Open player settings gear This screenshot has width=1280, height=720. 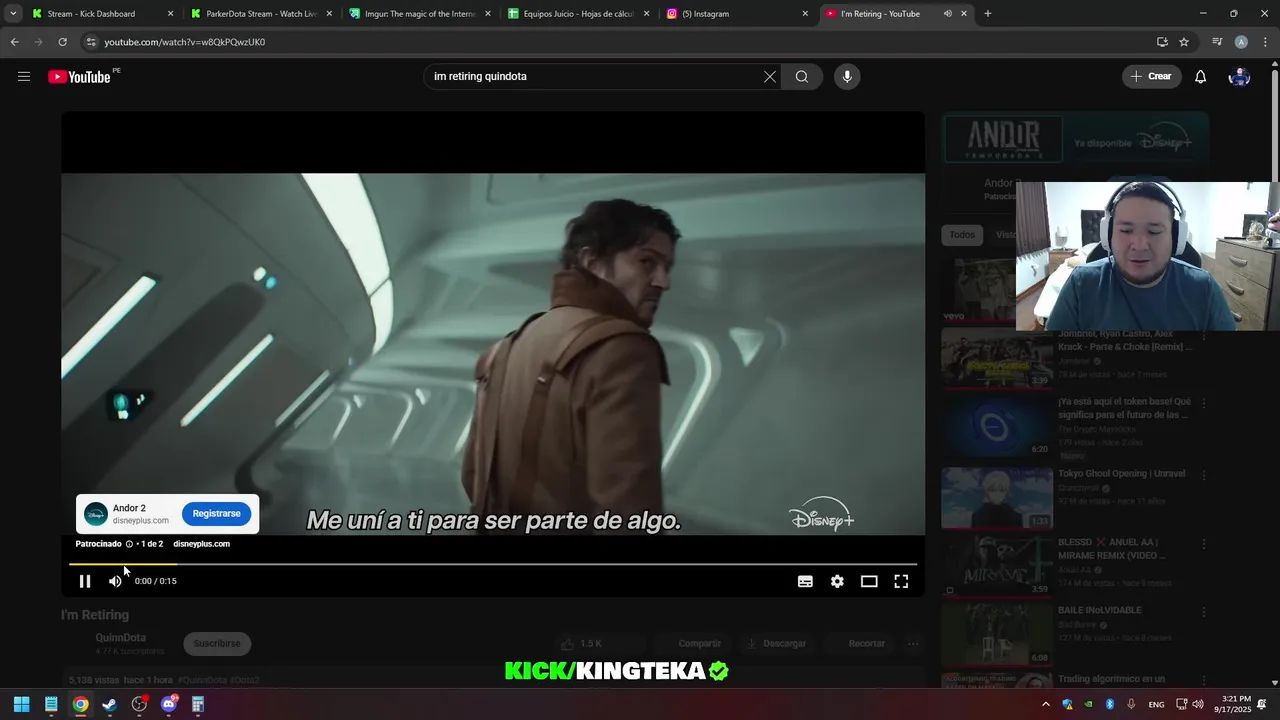point(837,581)
